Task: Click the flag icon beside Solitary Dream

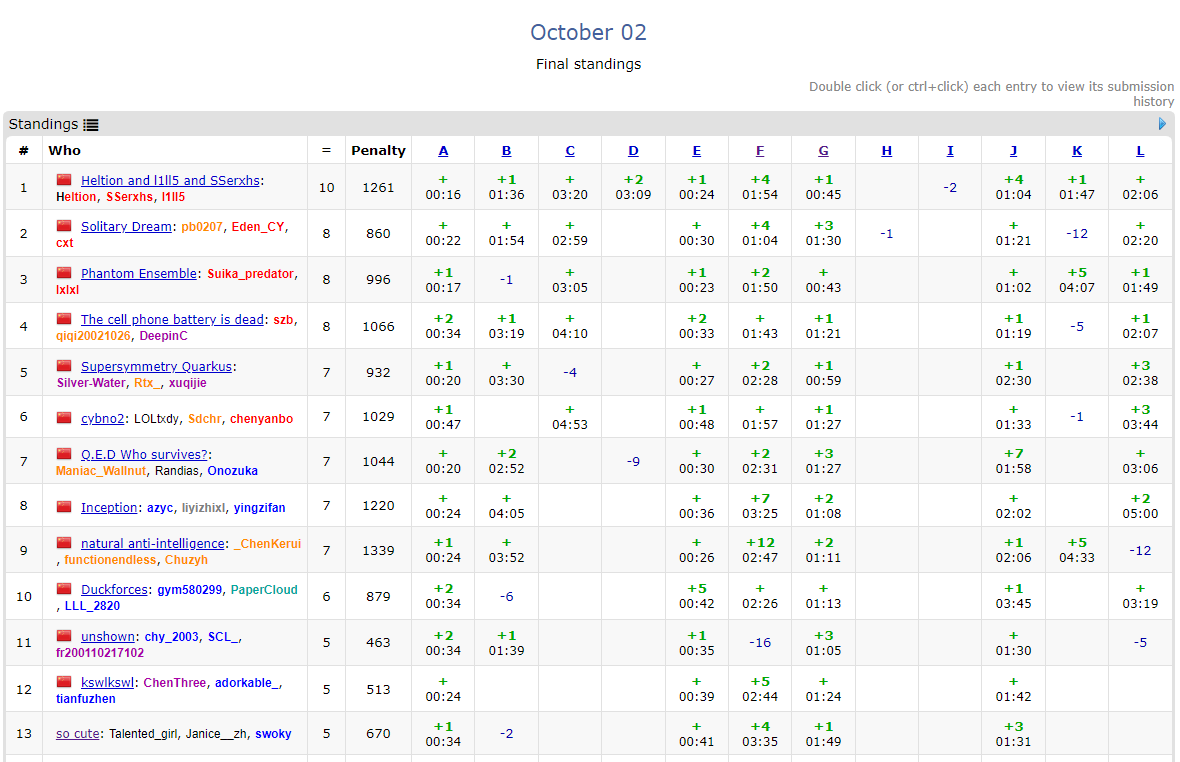Action: click(x=64, y=226)
